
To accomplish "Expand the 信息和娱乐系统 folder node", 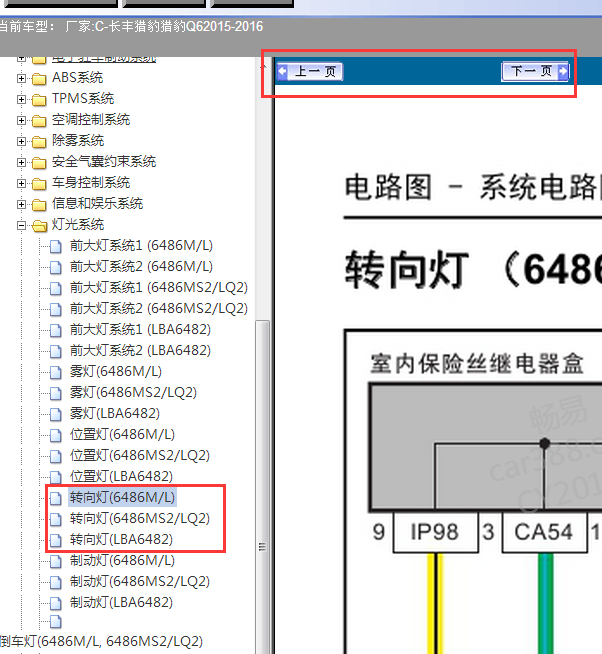I will click(x=21, y=204).
